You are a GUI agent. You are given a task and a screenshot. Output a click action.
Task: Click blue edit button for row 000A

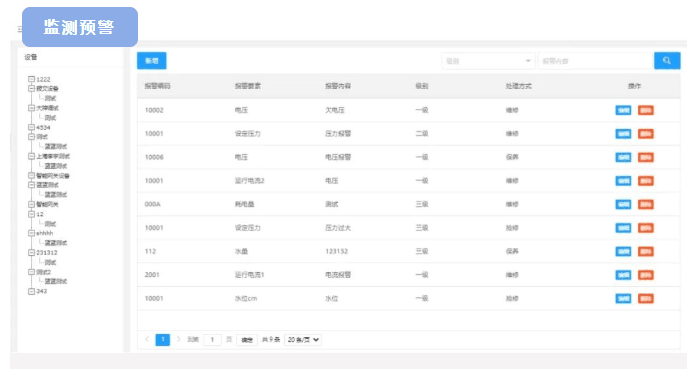(623, 204)
